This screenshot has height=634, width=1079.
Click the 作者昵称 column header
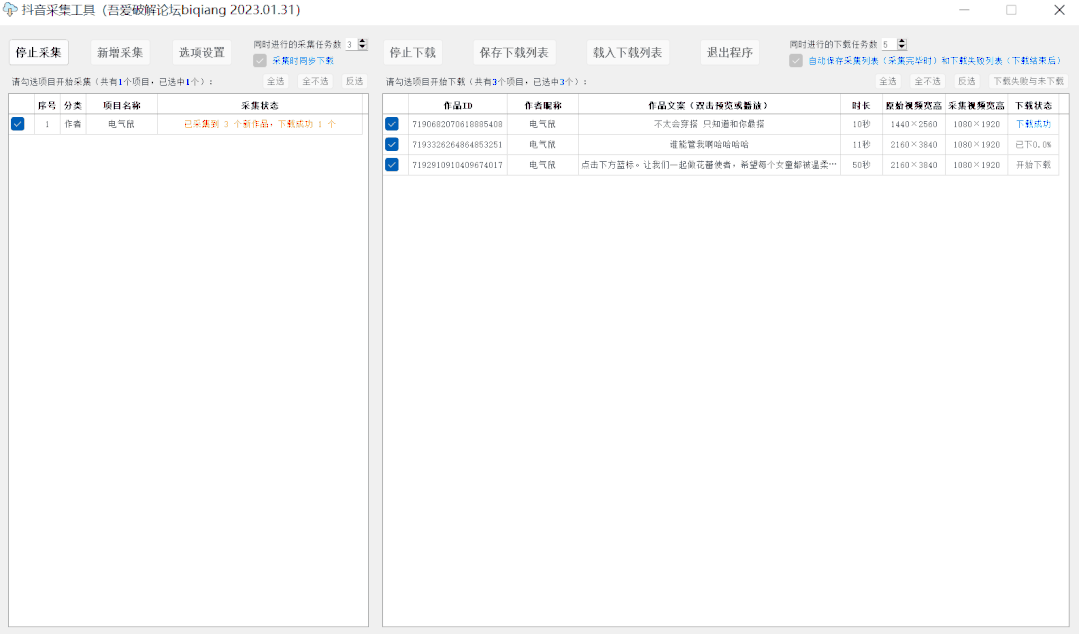(x=543, y=105)
